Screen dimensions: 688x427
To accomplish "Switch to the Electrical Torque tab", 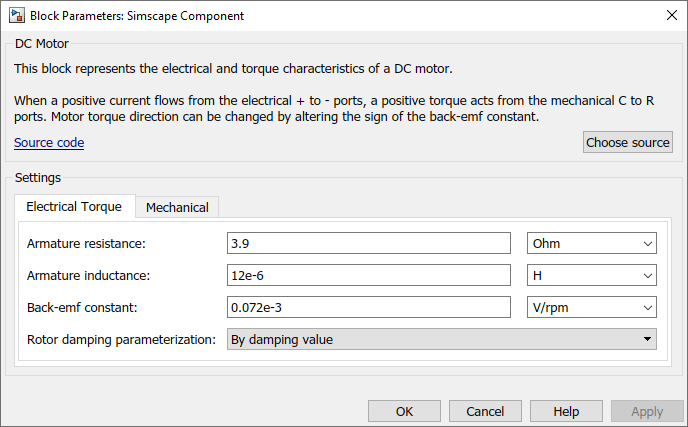I will [74, 207].
